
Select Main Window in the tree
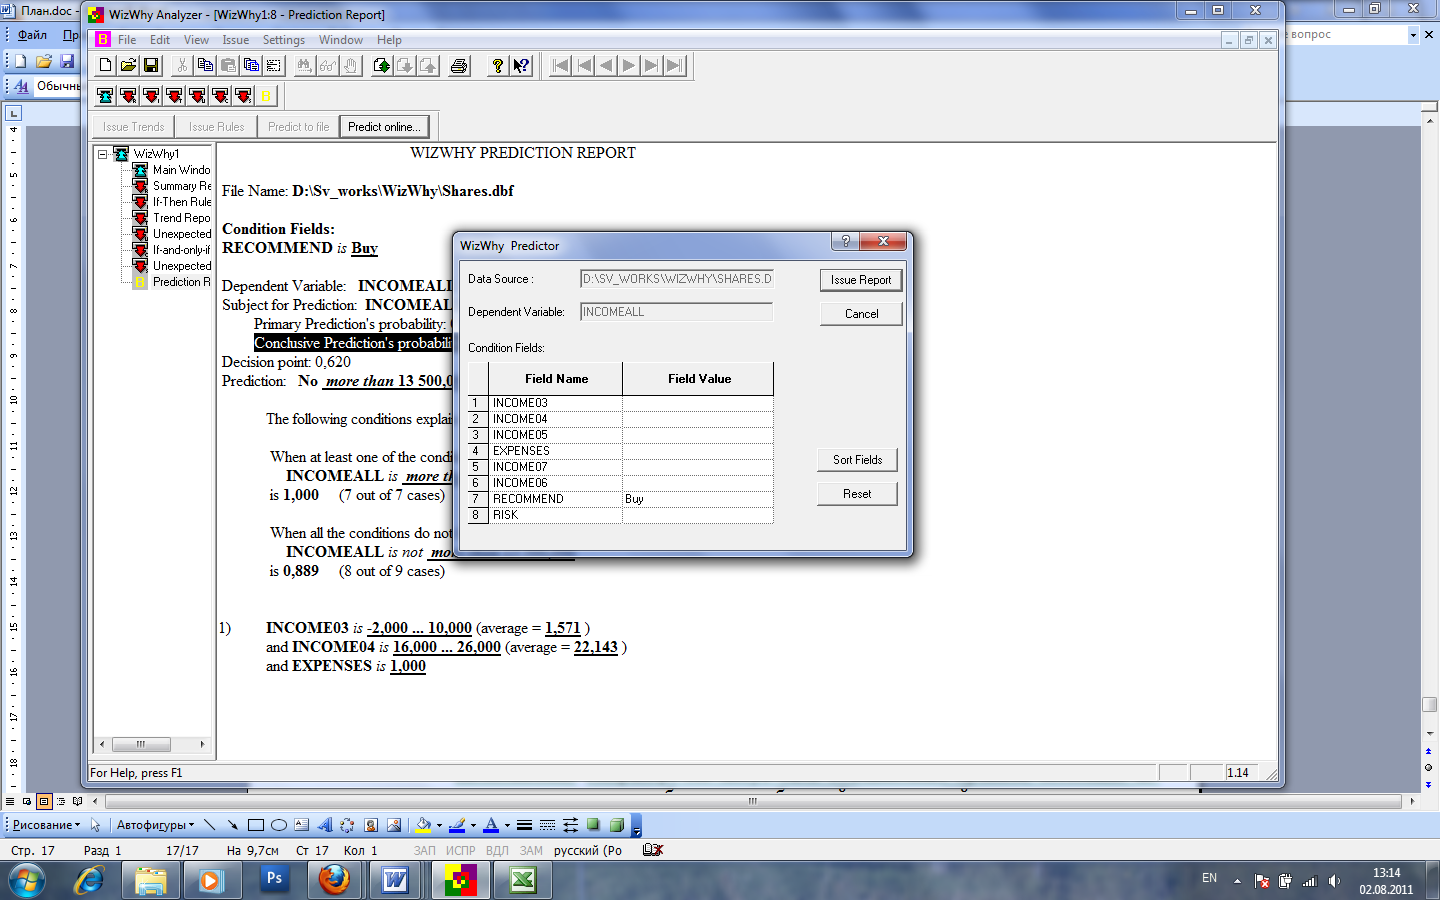point(181,170)
